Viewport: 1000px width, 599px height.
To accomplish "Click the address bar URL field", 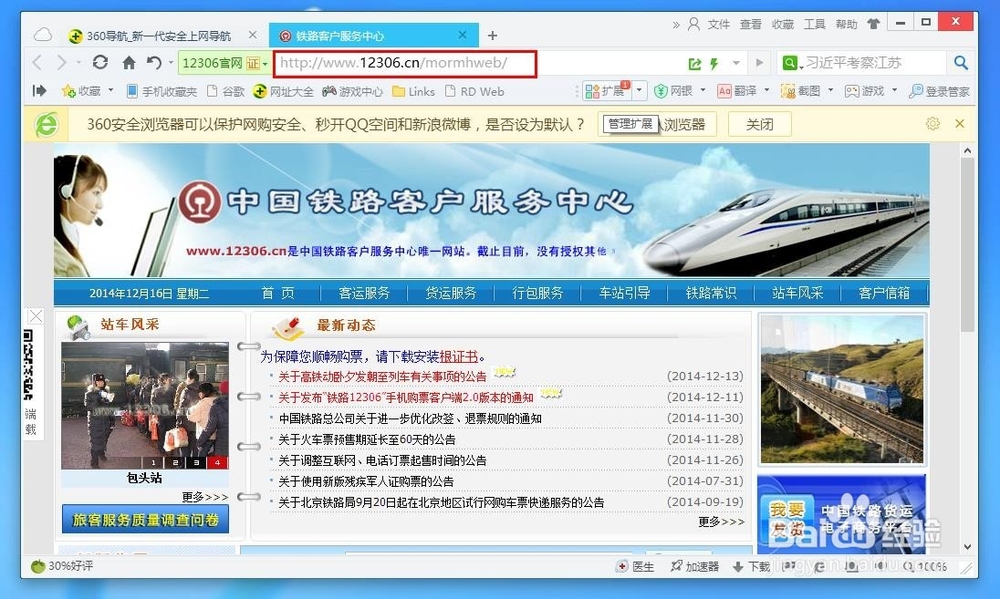I will (405, 63).
